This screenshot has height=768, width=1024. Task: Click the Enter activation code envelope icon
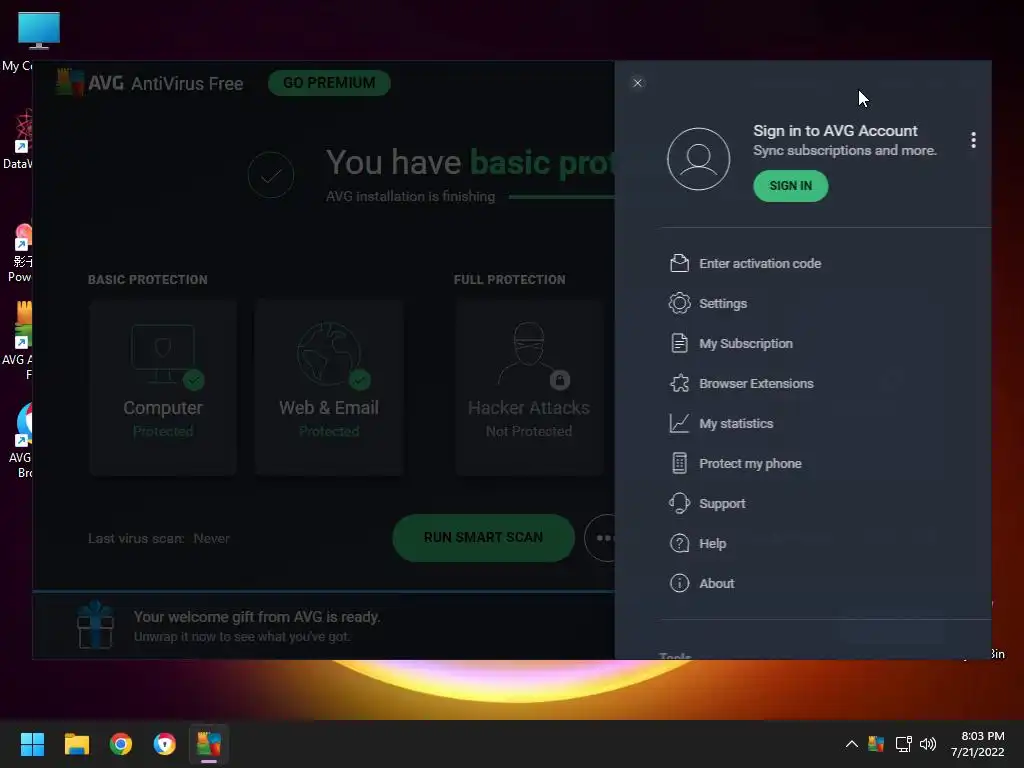click(x=679, y=263)
